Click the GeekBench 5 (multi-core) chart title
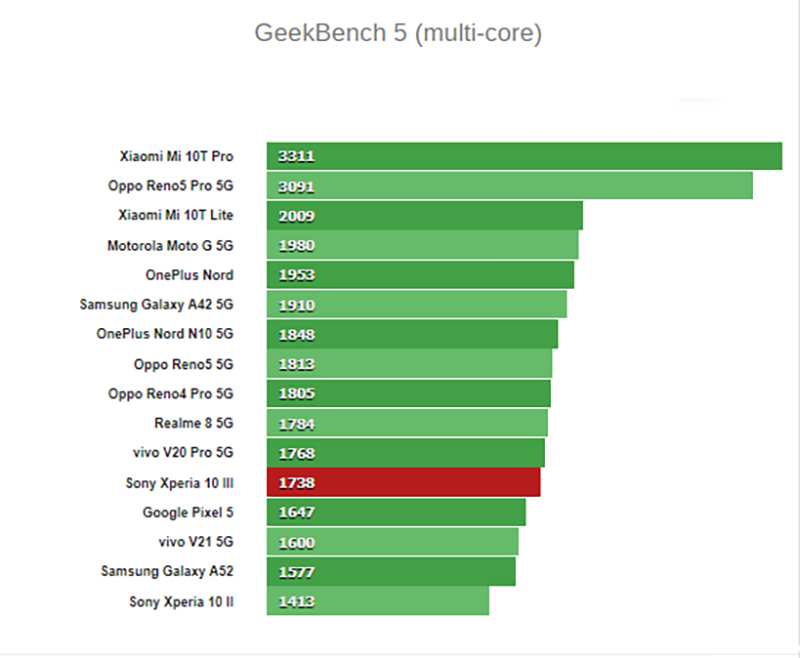800x658 pixels. pos(398,33)
